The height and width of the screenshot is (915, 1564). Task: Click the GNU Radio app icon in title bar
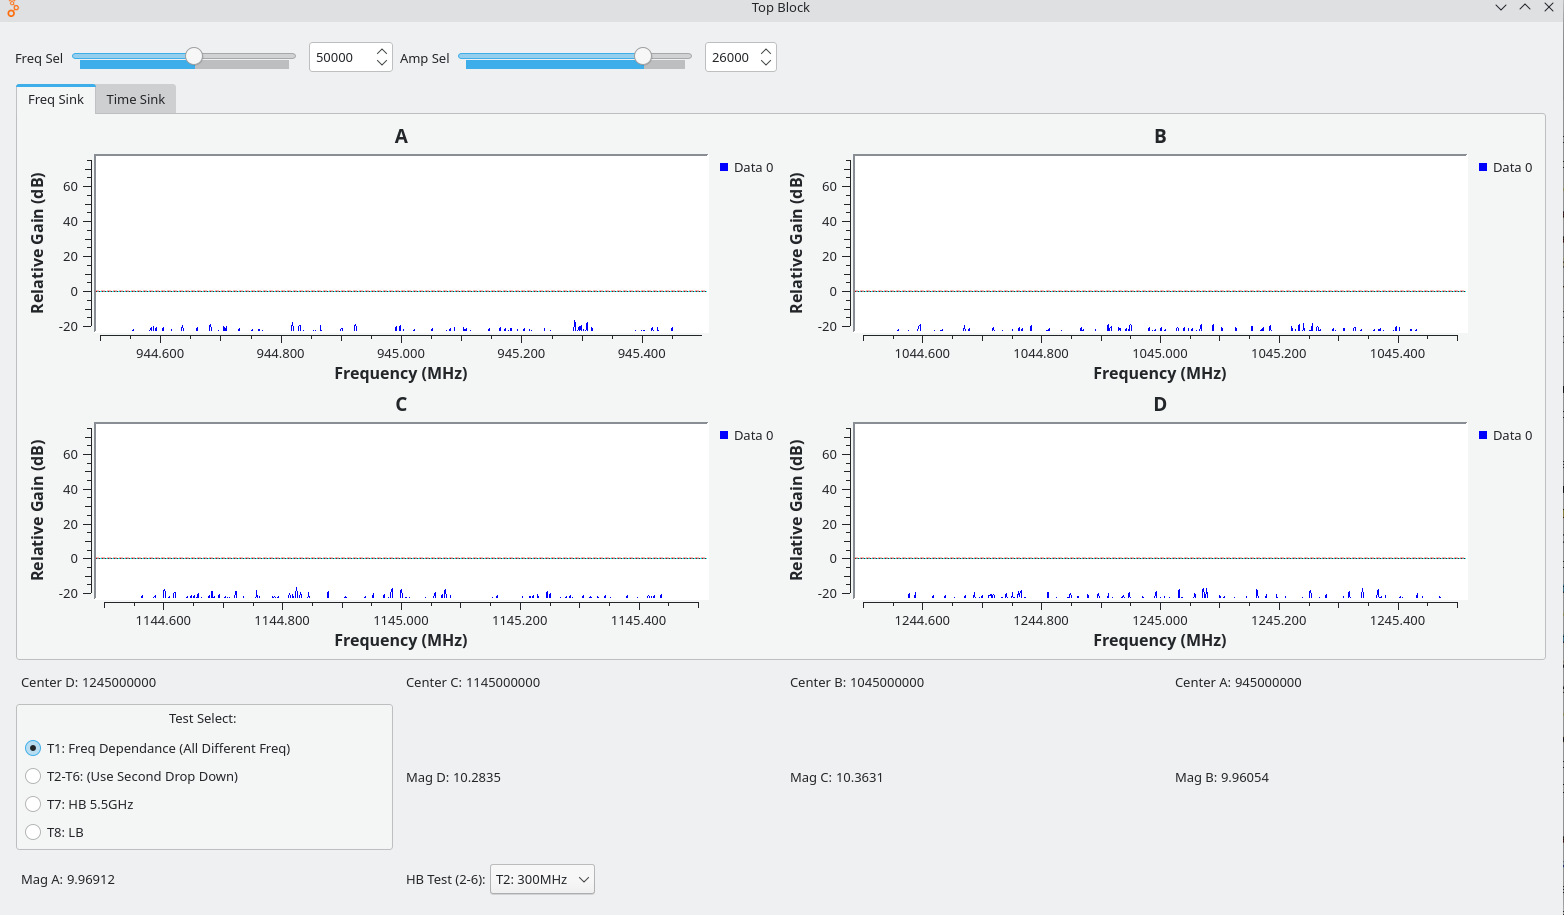12,8
